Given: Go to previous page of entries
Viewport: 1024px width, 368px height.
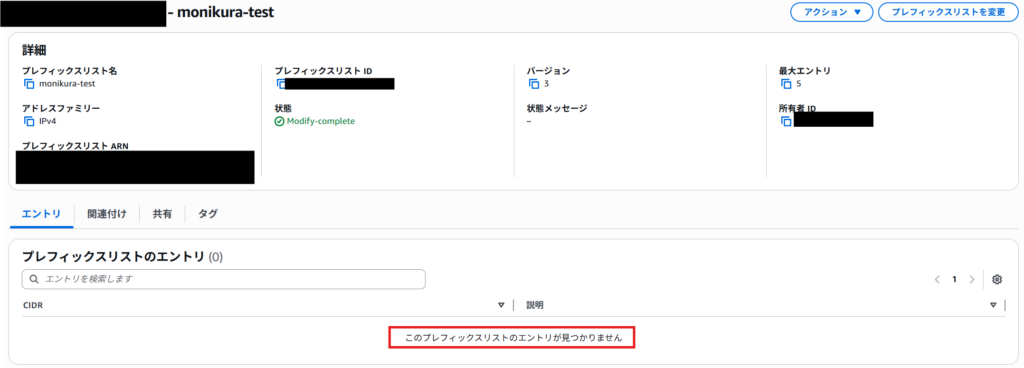Looking at the screenshot, I should (x=937, y=279).
